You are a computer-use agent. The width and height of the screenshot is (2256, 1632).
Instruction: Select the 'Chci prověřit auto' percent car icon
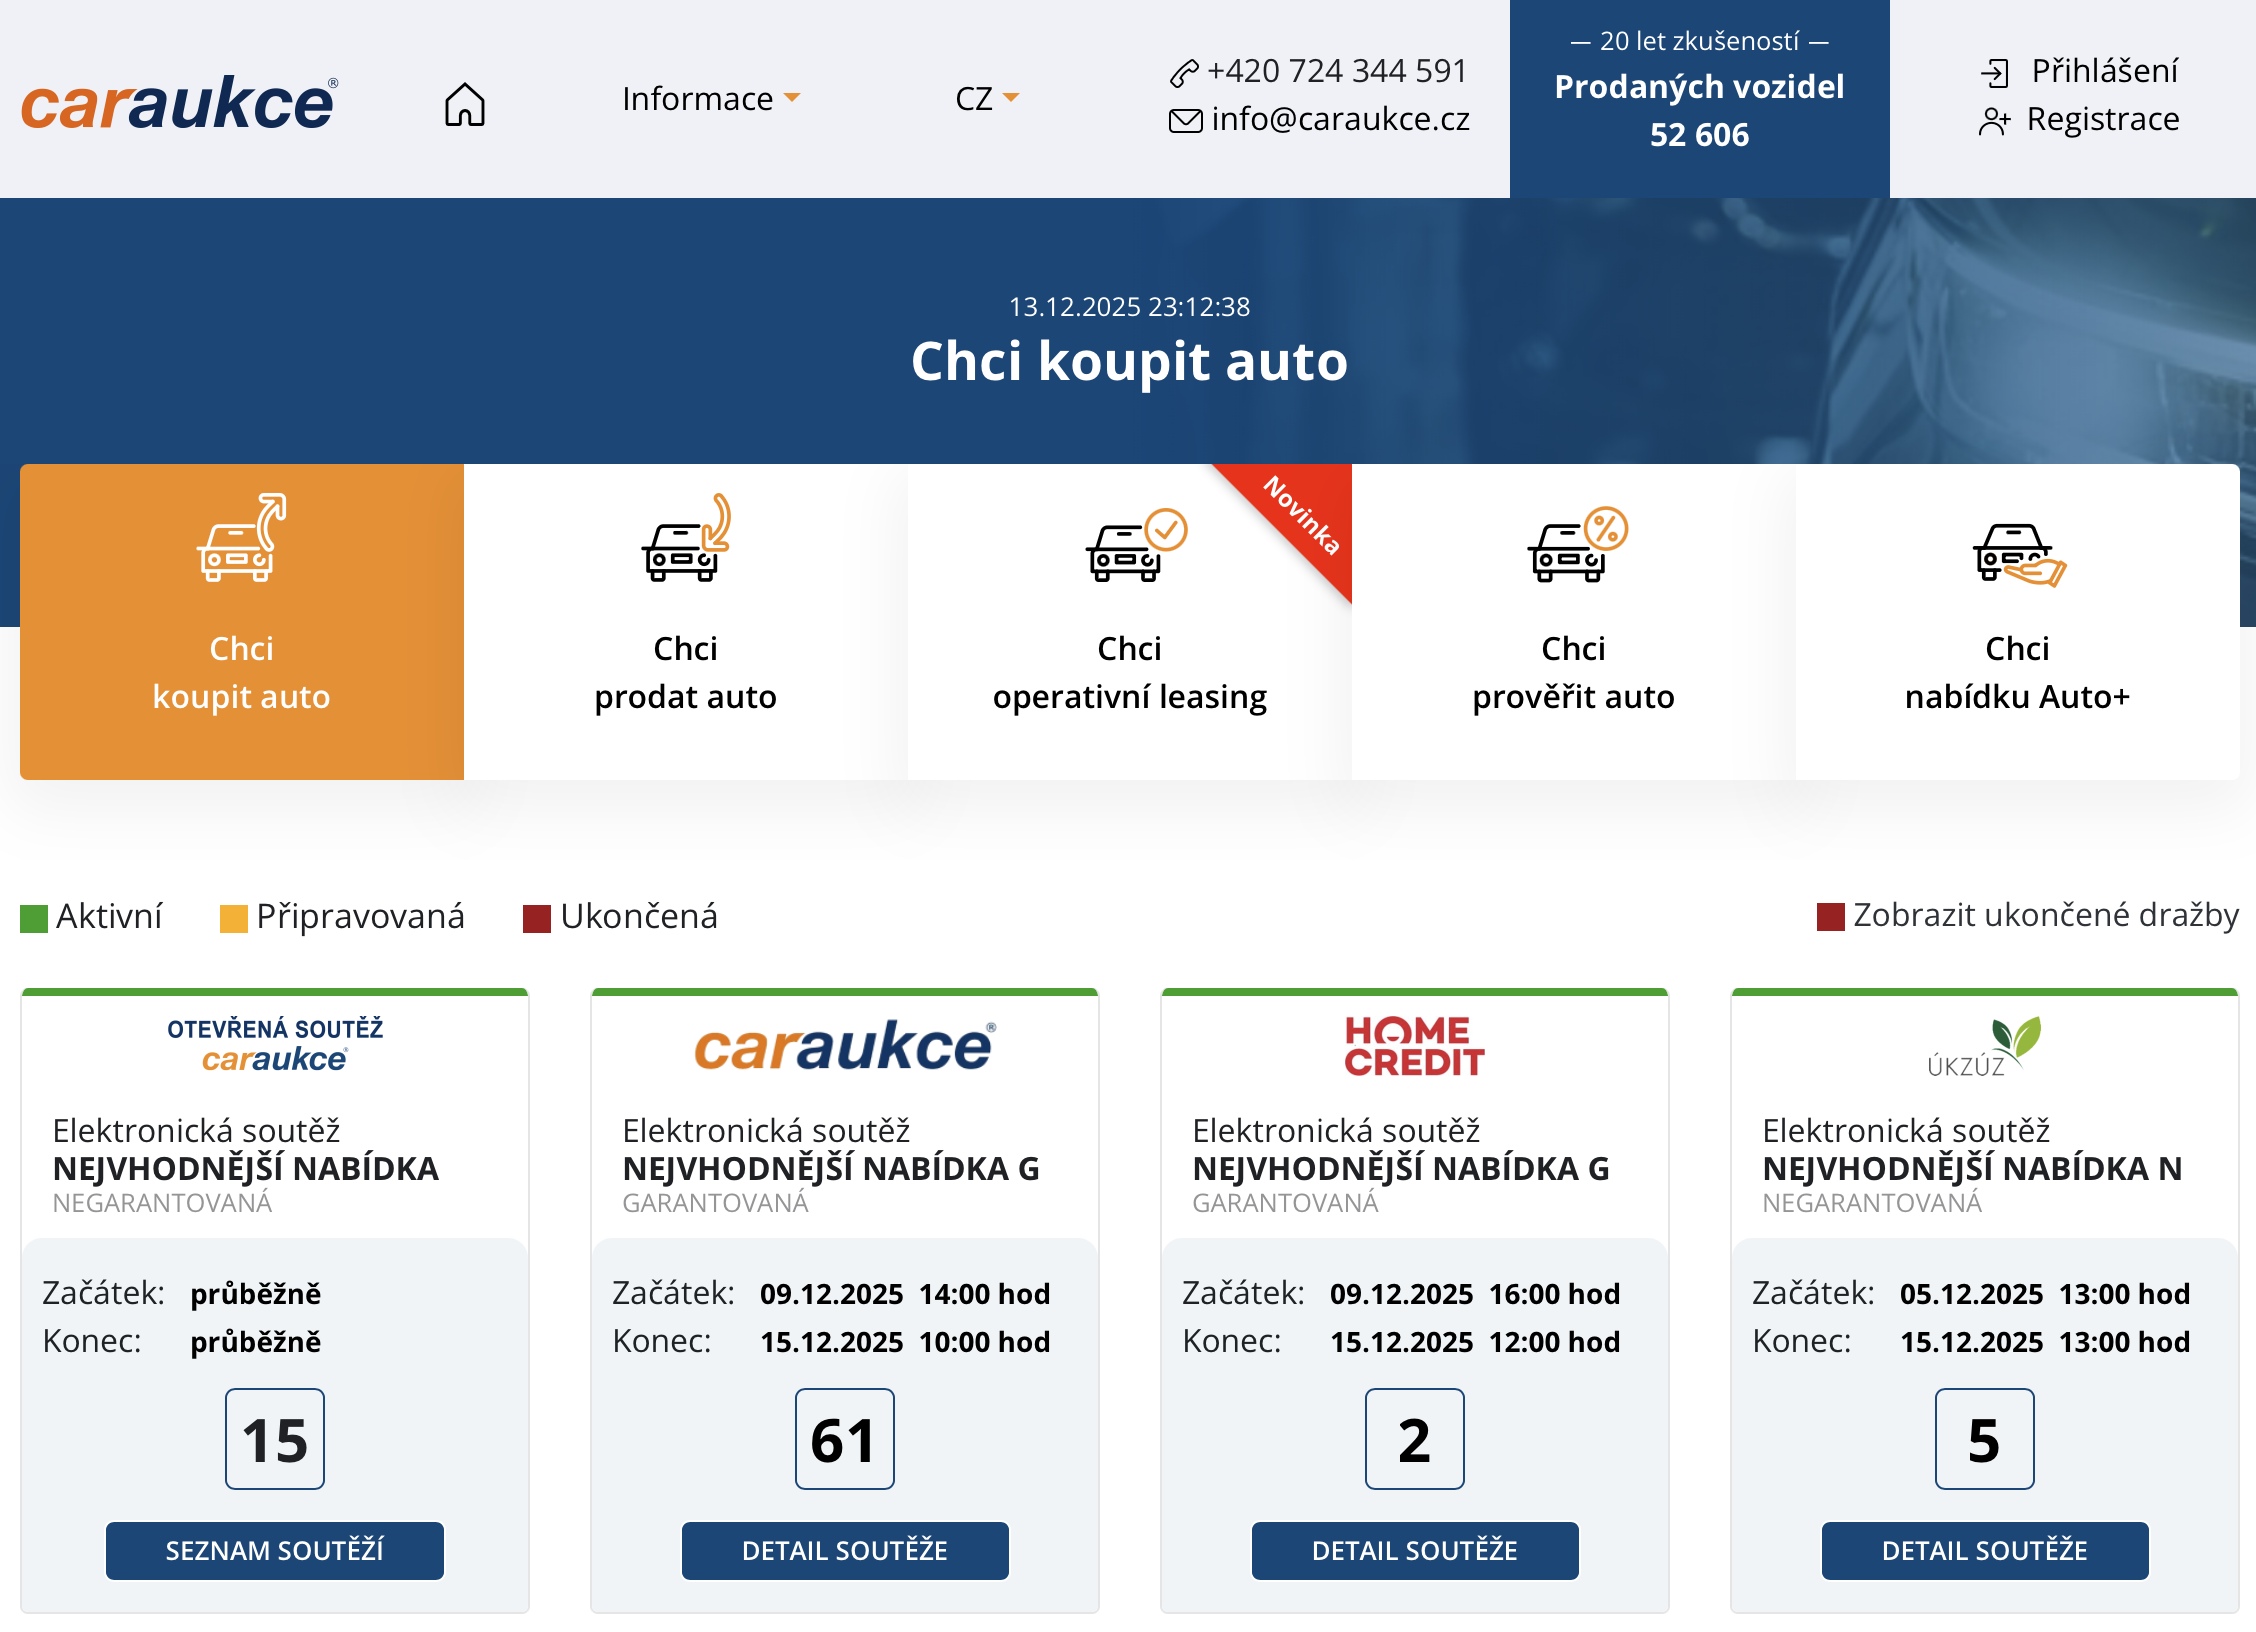point(1573,548)
